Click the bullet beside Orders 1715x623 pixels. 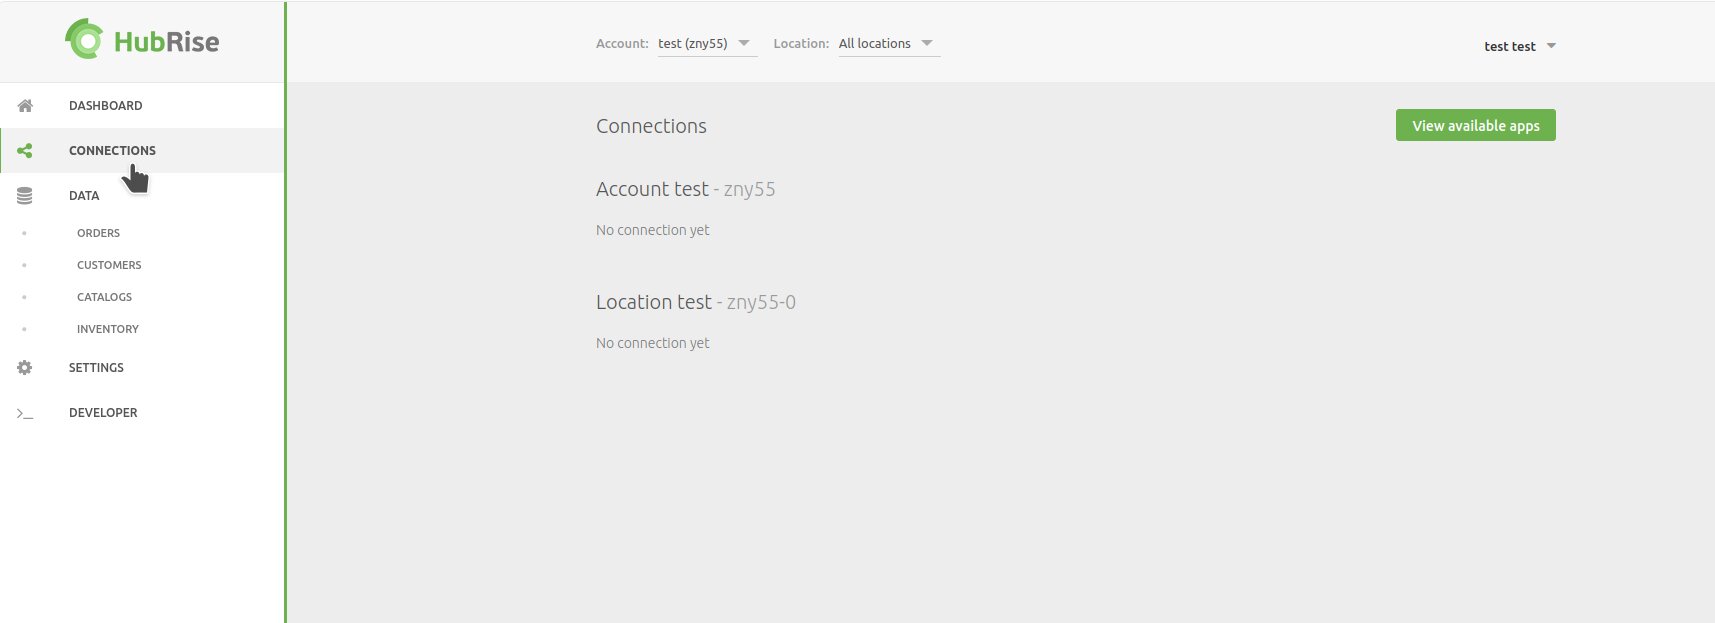point(24,233)
